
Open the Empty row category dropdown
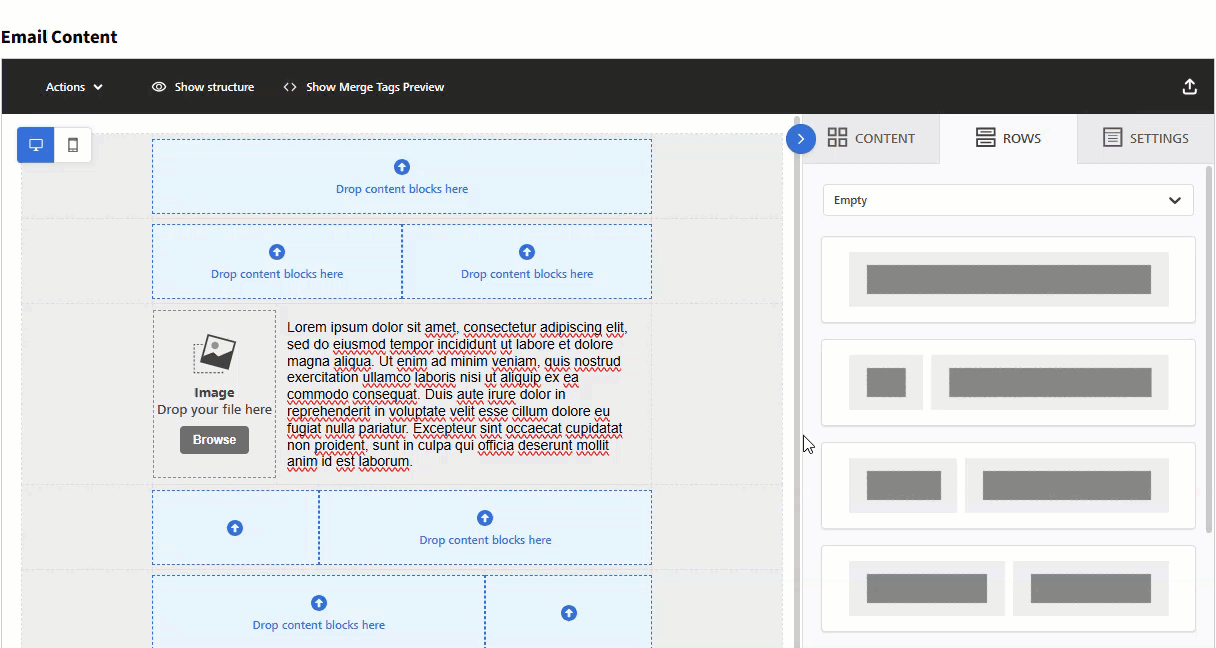click(1007, 200)
